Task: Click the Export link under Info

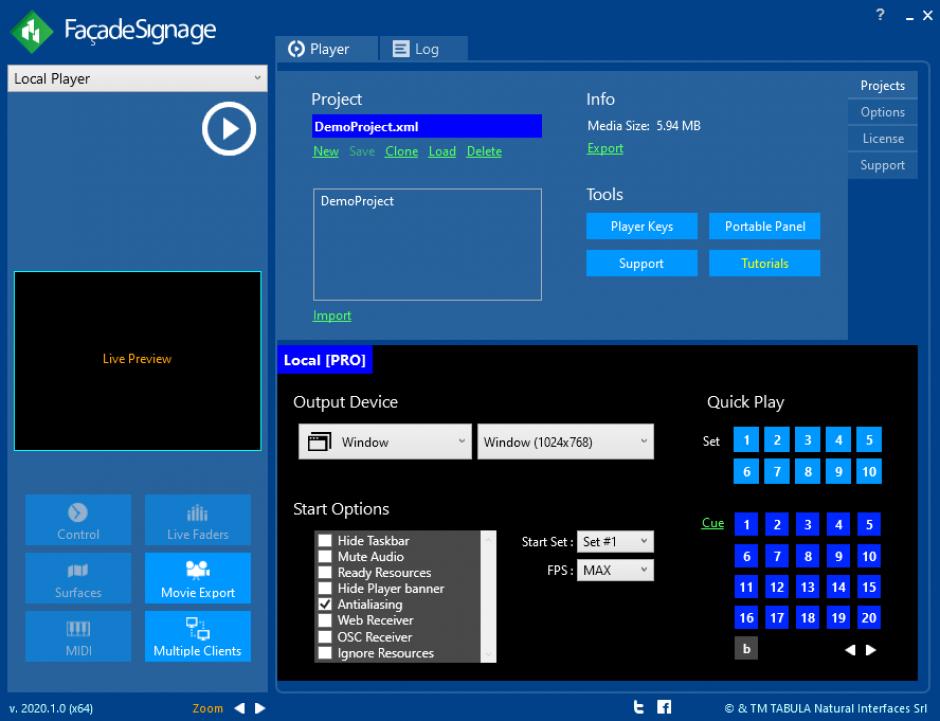Action: [605, 149]
